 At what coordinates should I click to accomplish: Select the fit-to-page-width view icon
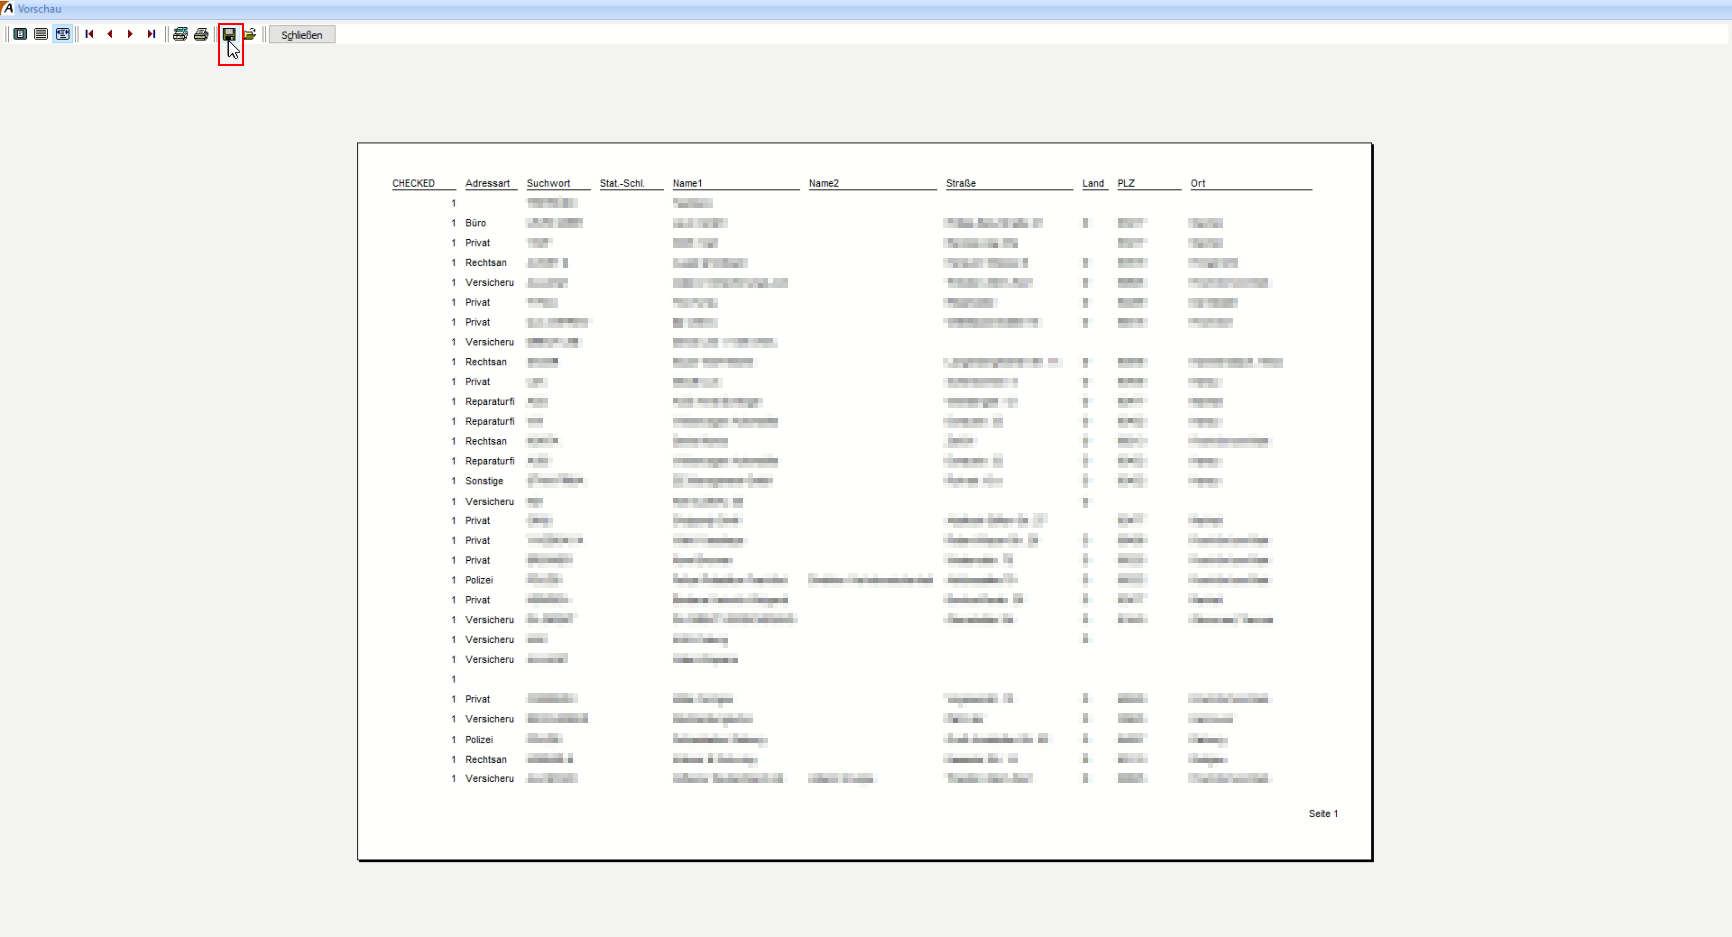coord(63,34)
